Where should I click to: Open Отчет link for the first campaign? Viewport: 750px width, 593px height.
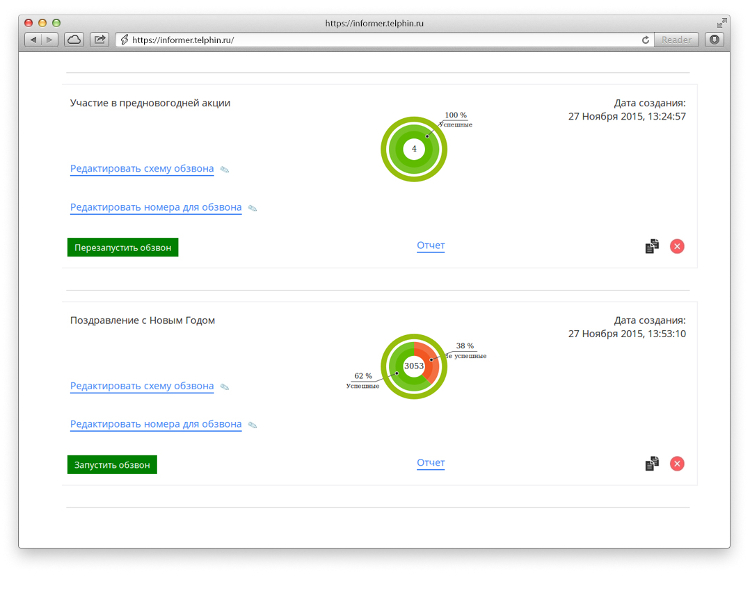(x=430, y=246)
